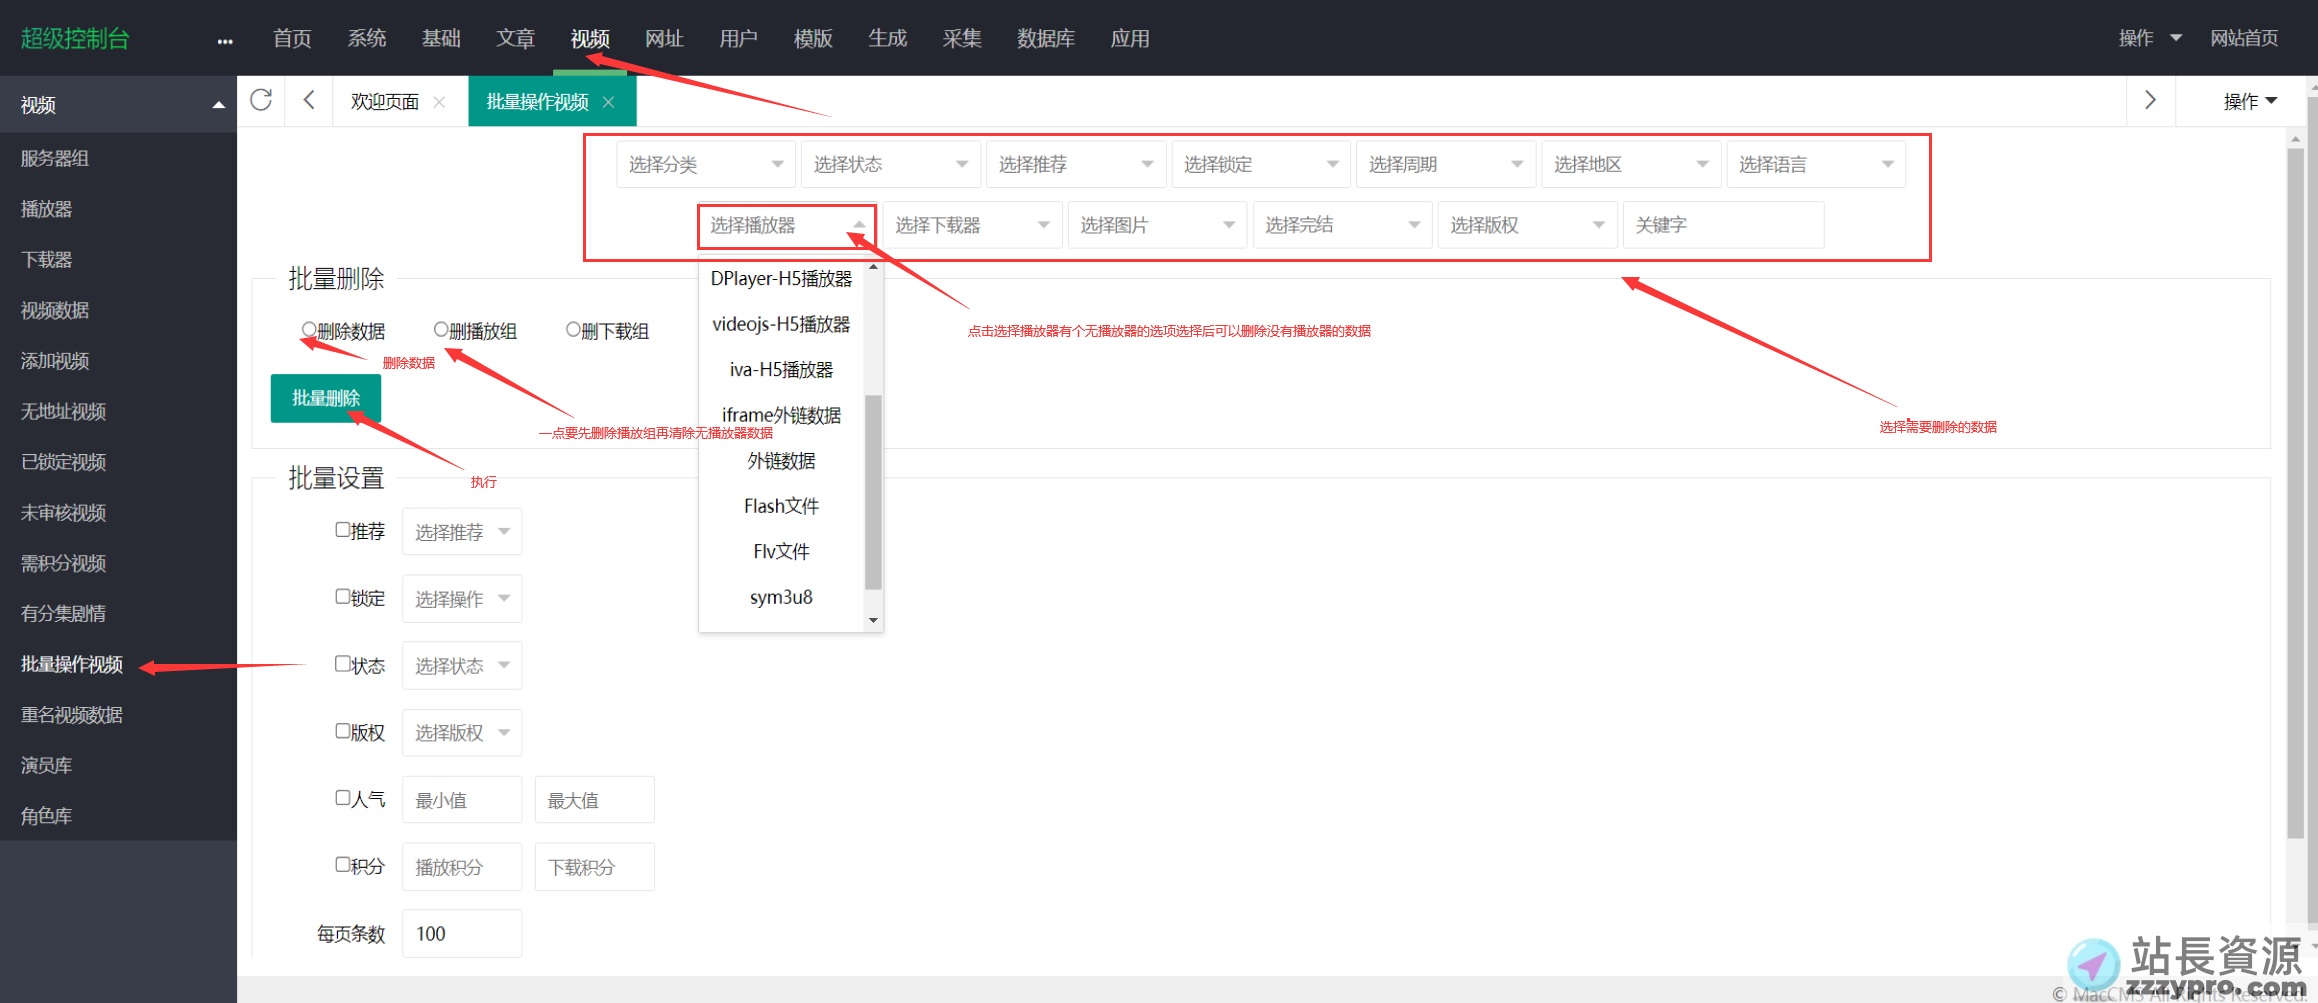Select the 删除数据 radio button

pyautogui.click(x=309, y=329)
